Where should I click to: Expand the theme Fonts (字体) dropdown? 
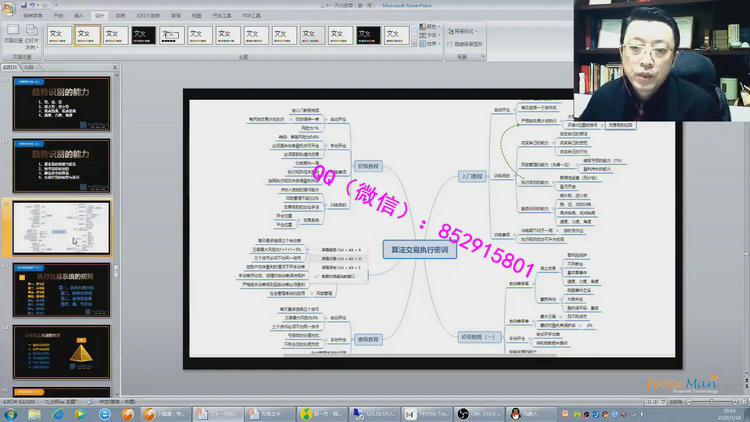430,36
